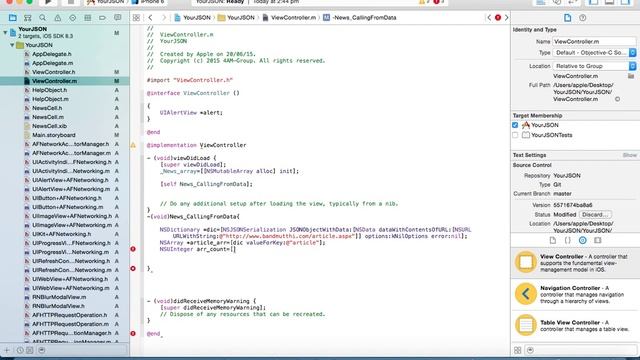
Task: Open ViewController.m jump bar segment
Action: point(289,18)
